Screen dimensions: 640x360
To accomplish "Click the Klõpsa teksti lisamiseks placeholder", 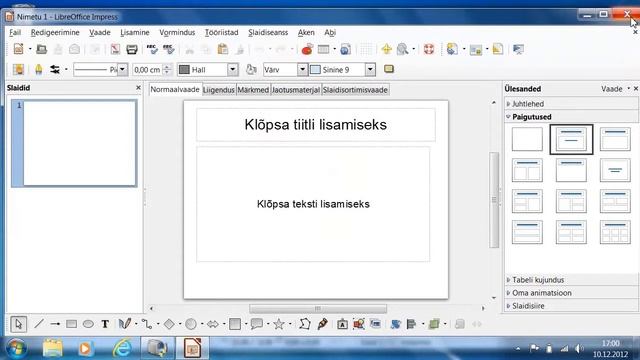I will pyautogui.click(x=313, y=204).
